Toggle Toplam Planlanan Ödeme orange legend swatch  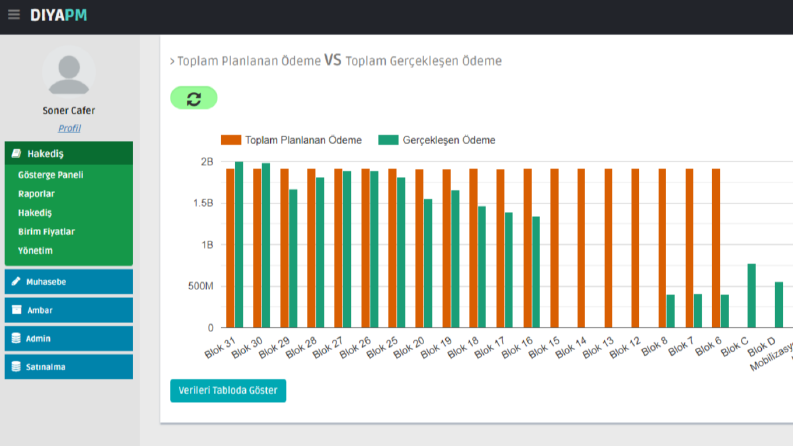tap(231, 140)
